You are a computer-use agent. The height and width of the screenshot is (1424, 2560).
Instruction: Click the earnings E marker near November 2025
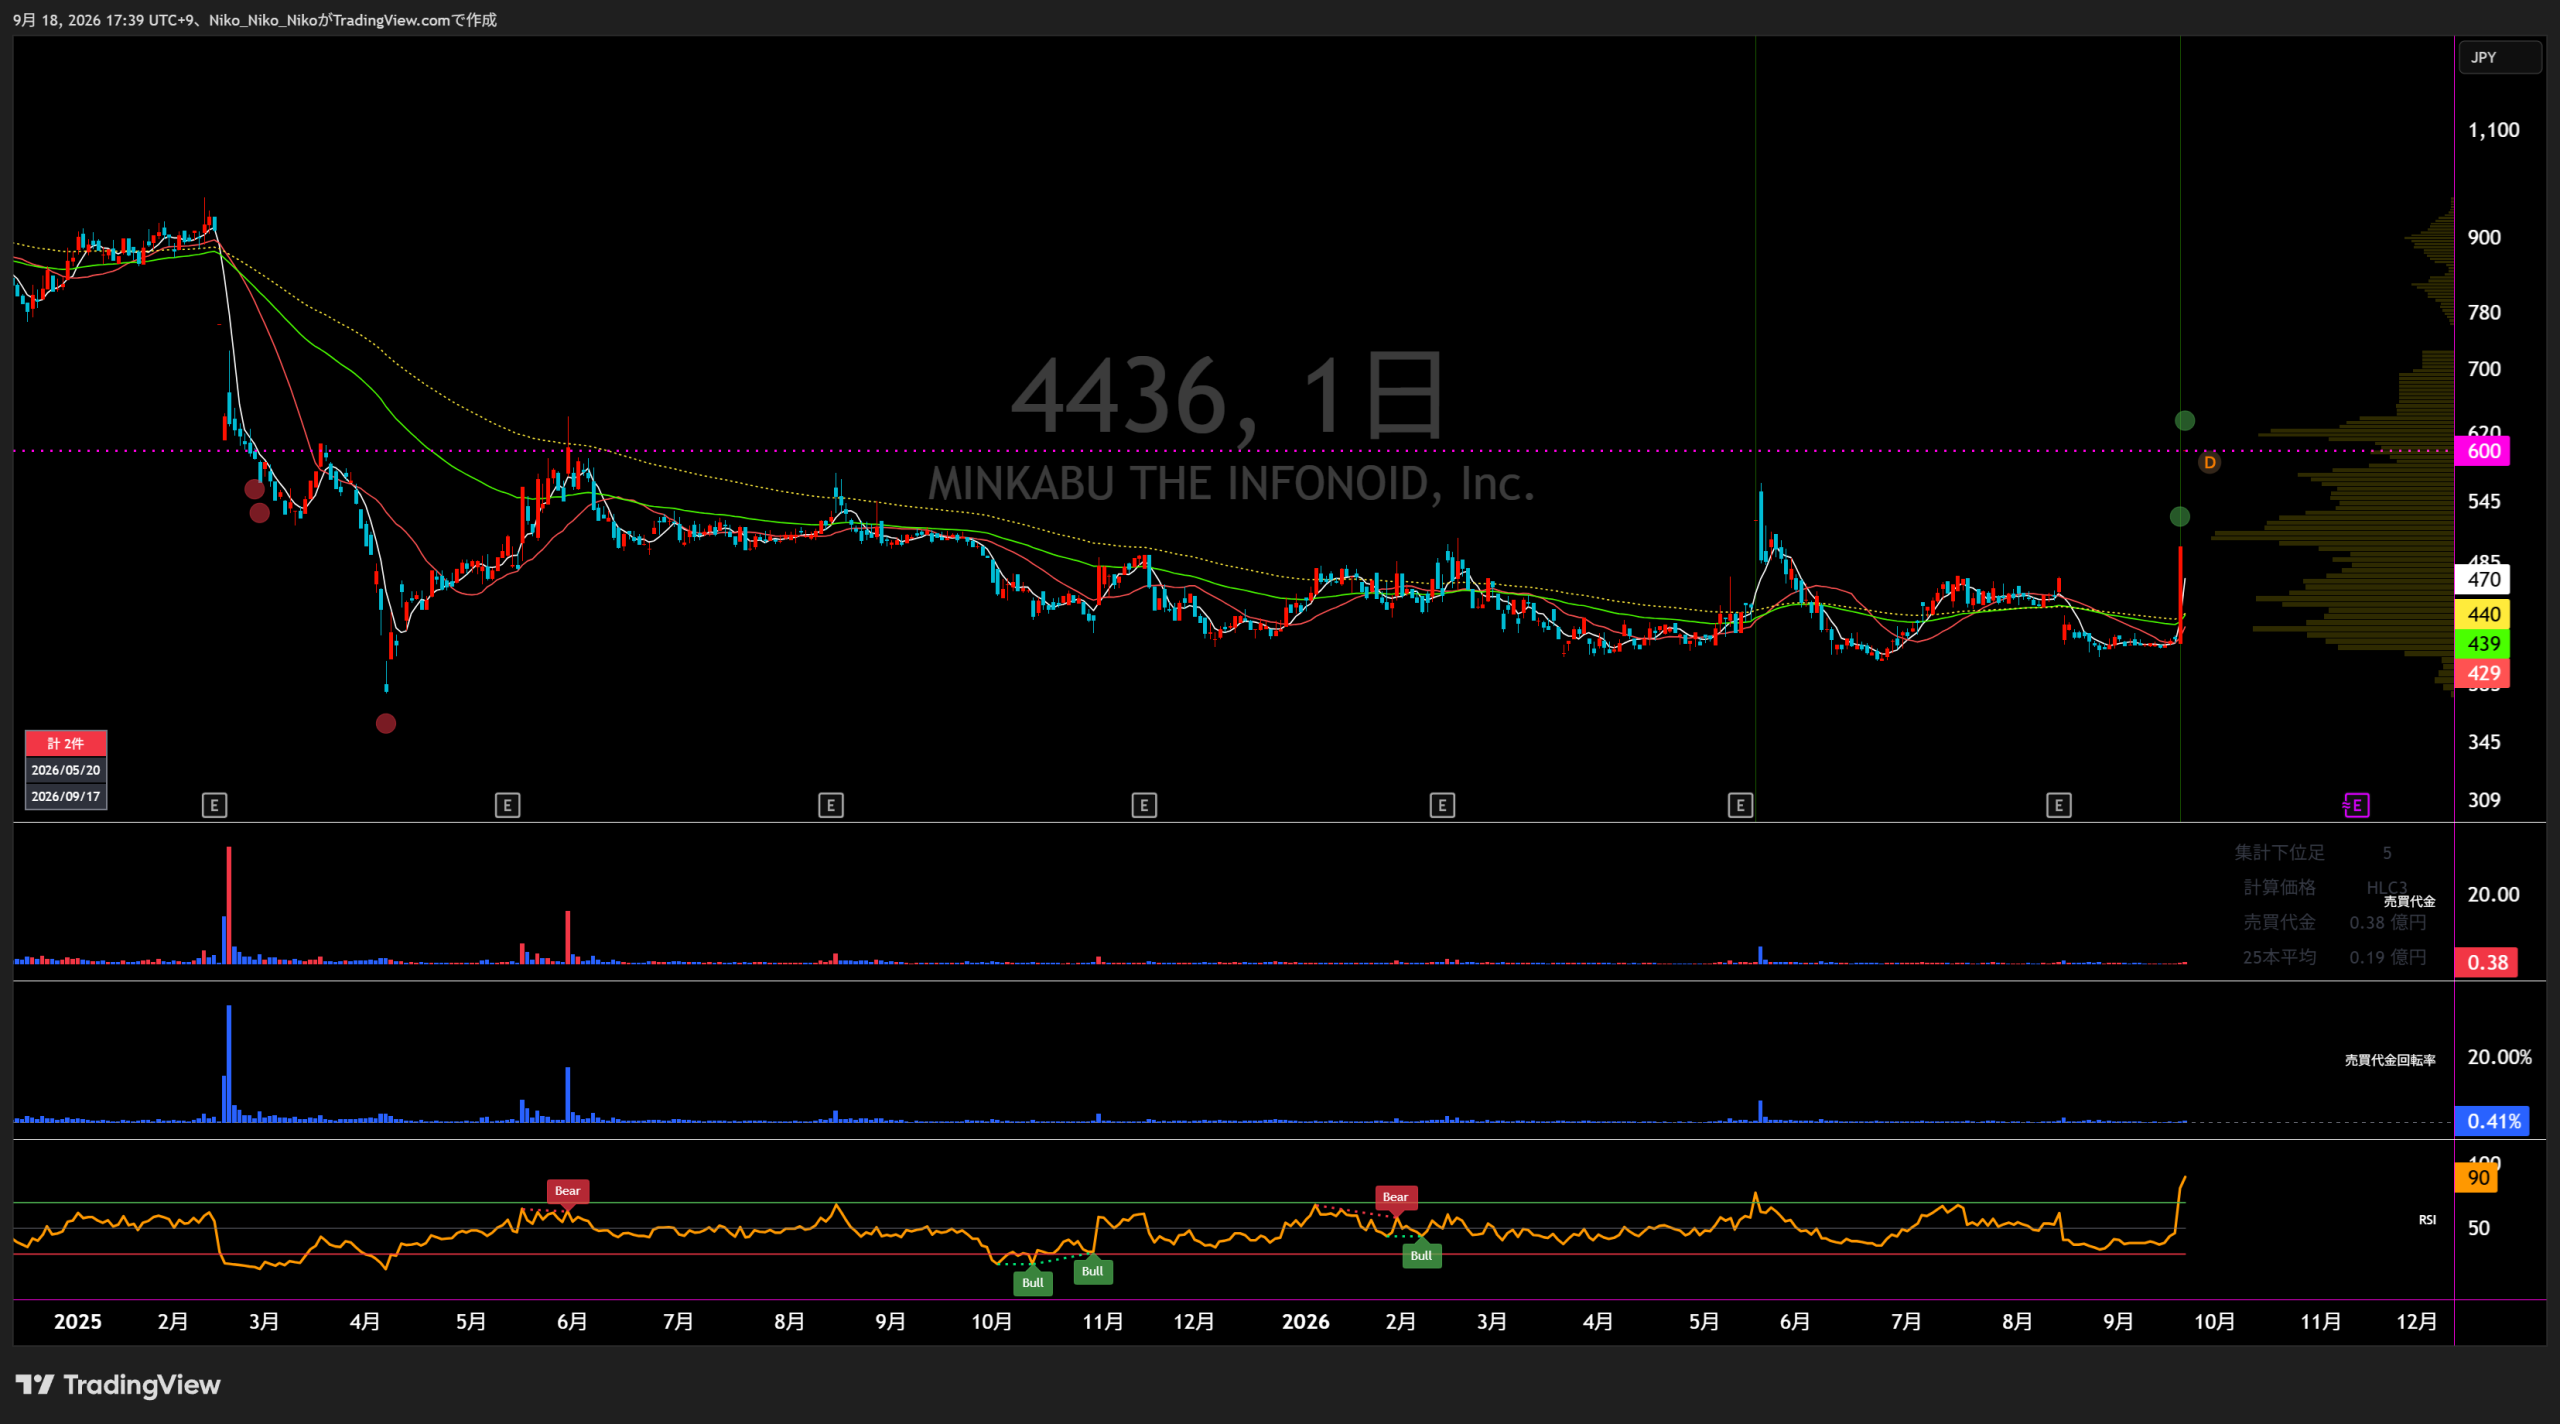tap(1144, 805)
